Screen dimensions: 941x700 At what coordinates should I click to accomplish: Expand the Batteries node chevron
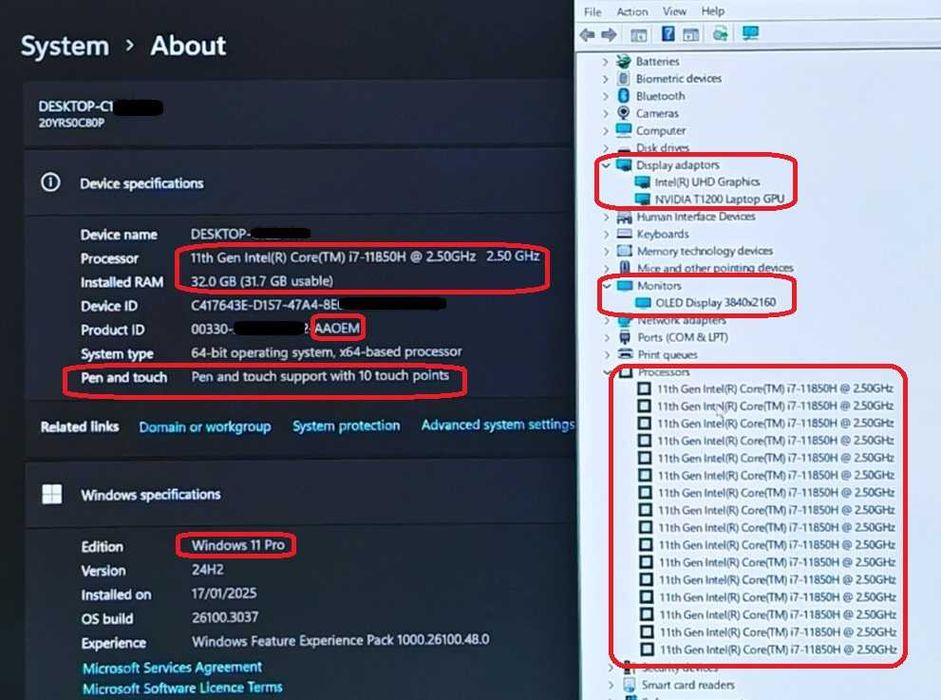point(605,61)
